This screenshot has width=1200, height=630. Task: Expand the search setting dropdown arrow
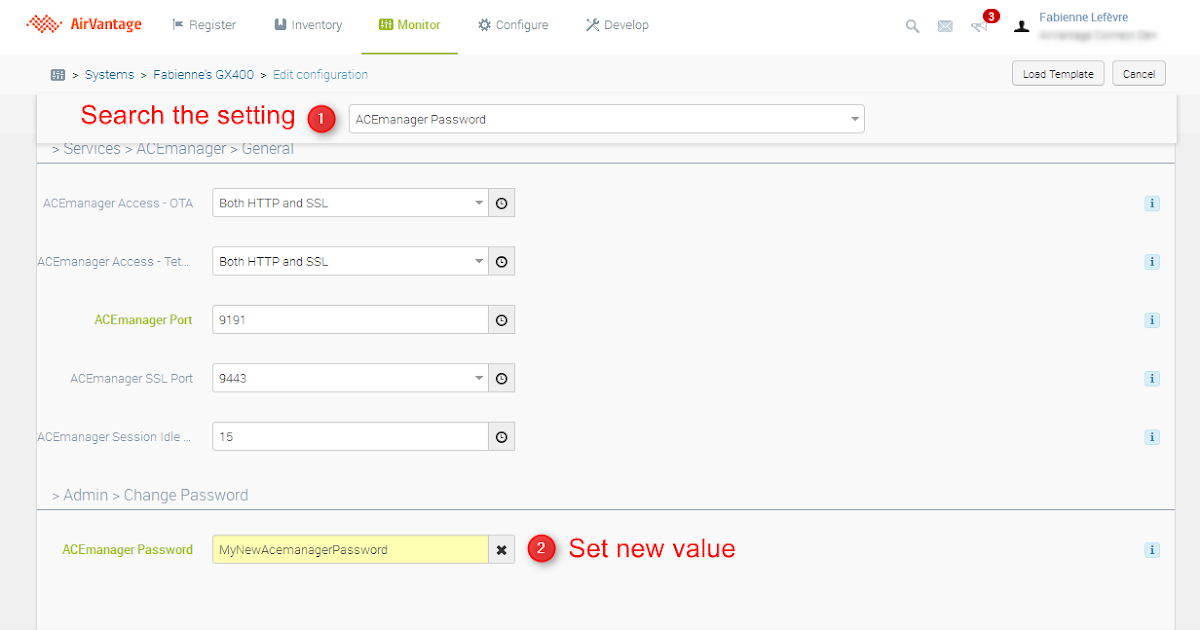(x=855, y=119)
